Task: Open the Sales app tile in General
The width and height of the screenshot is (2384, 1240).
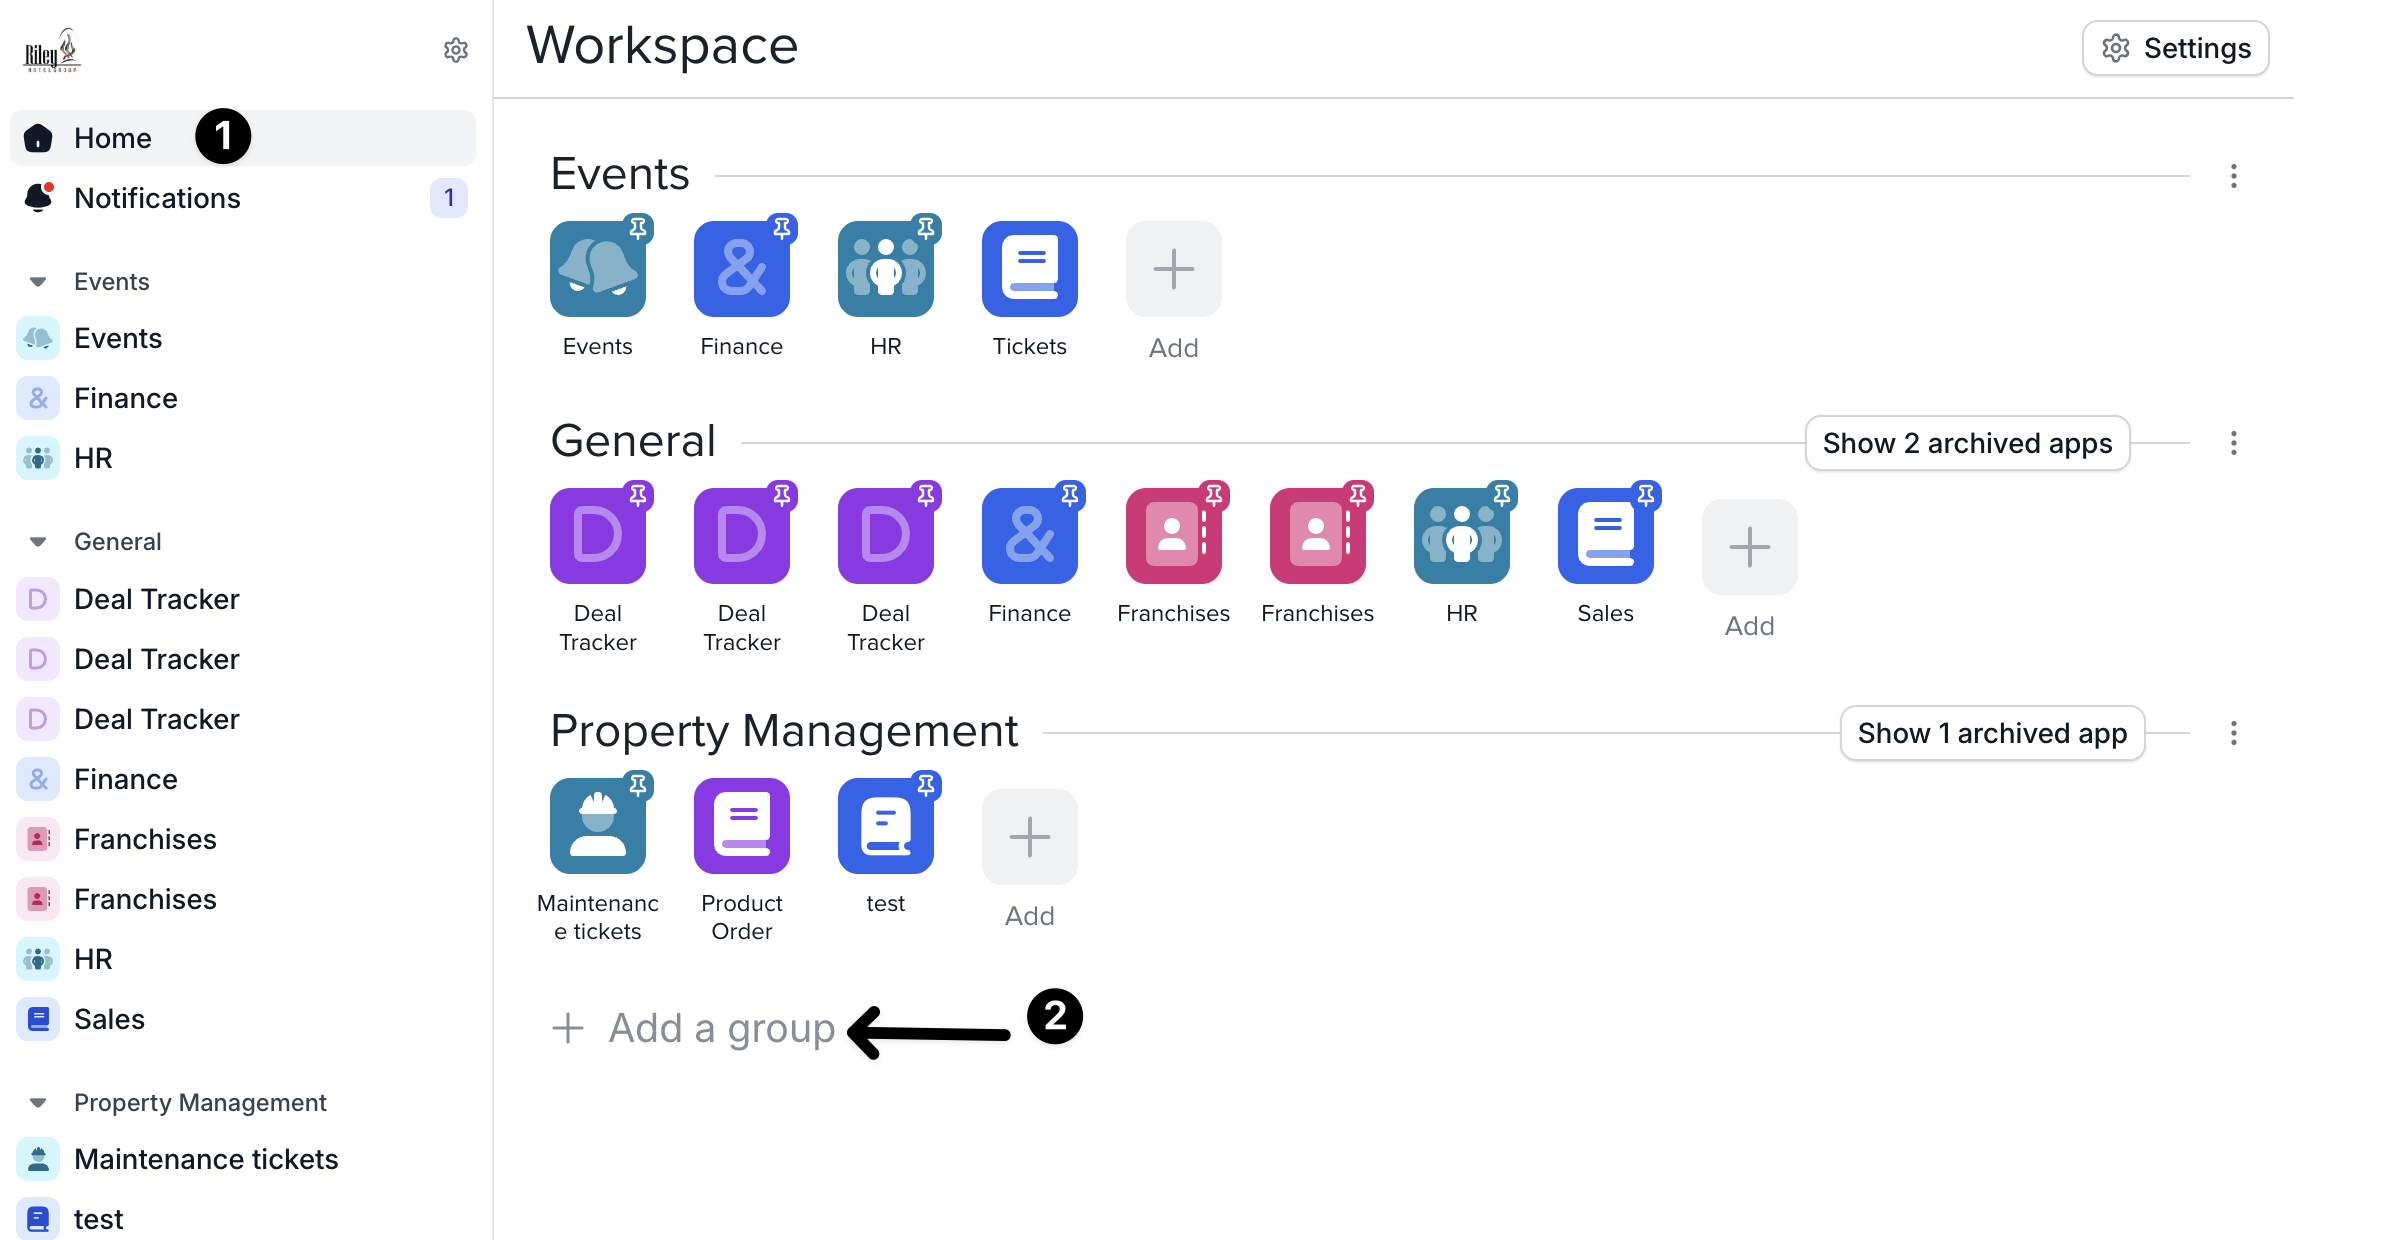Action: 1605,536
